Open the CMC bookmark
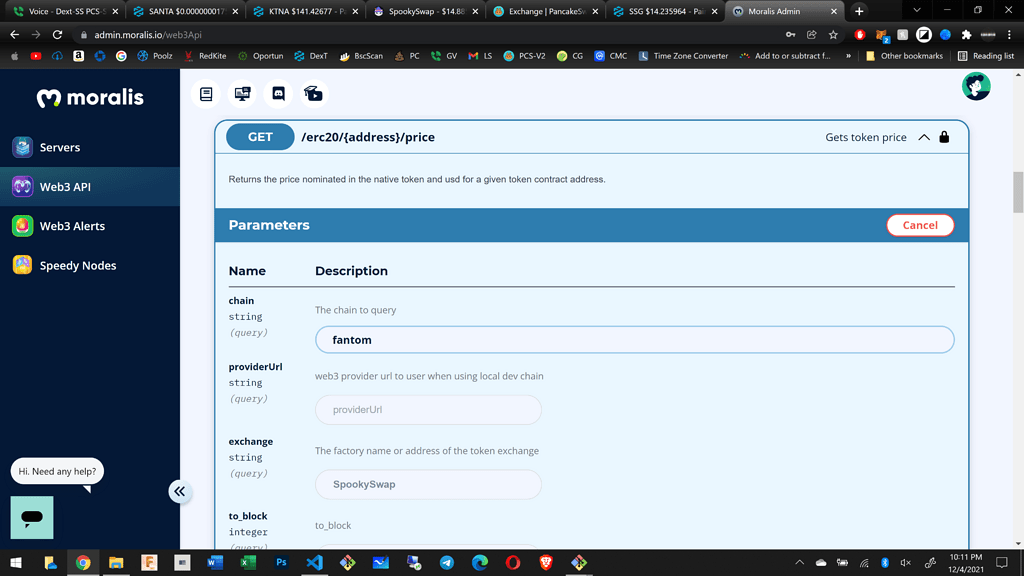This screenshot has width=1024, height=576. pyautogui.click(x=611, y=56)
